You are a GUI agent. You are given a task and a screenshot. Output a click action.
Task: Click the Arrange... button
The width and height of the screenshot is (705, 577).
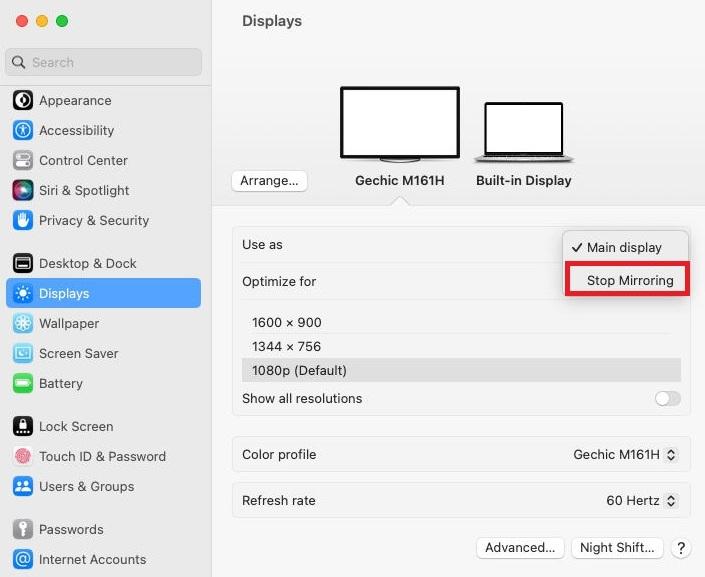pos(269,181)
